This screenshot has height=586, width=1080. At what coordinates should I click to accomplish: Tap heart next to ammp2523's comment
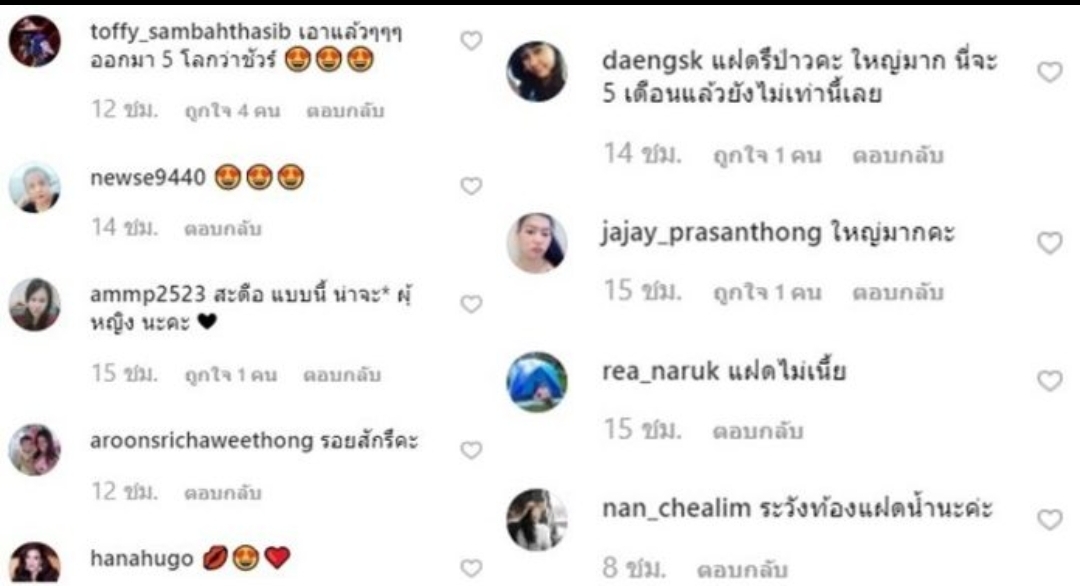coord(471,304)
